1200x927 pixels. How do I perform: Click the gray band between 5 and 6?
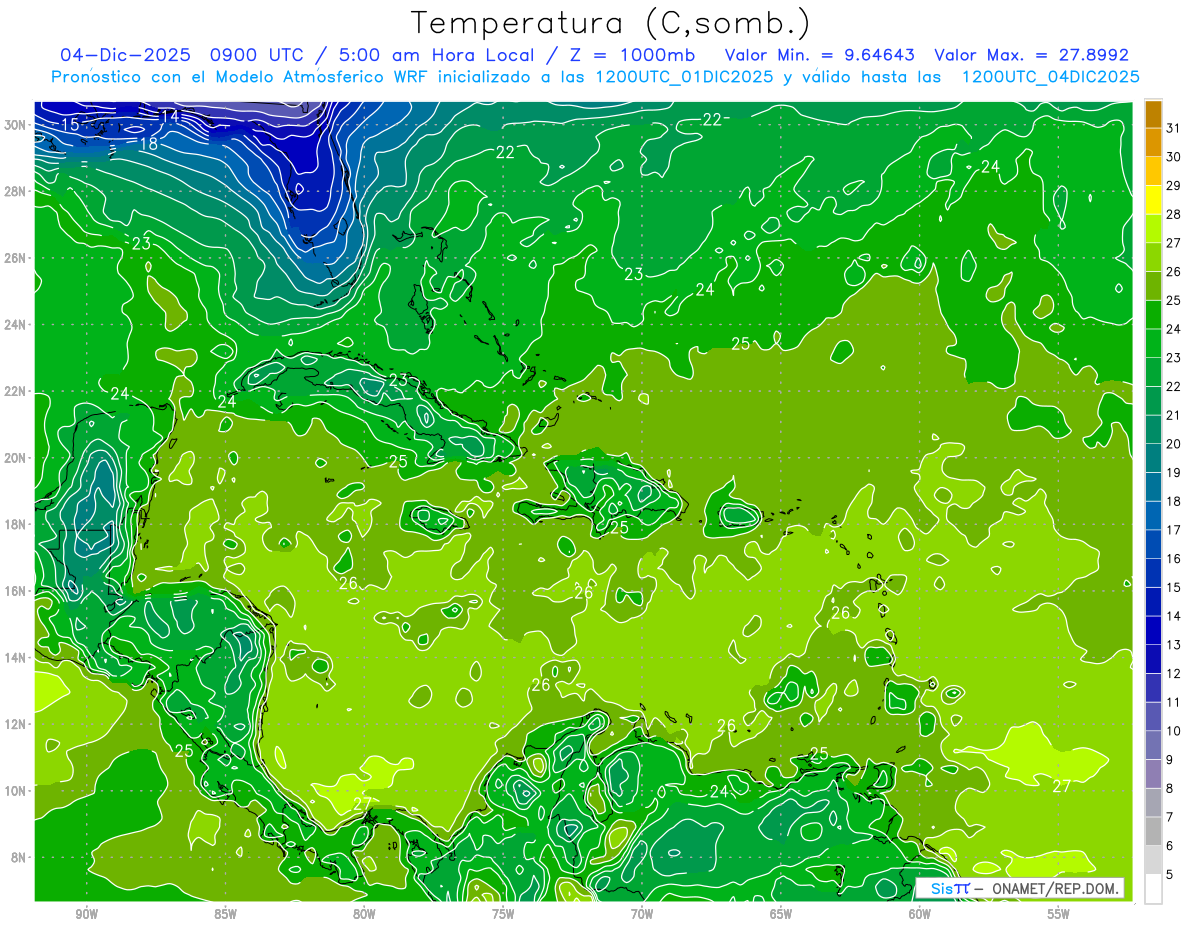pos(1153,860)
